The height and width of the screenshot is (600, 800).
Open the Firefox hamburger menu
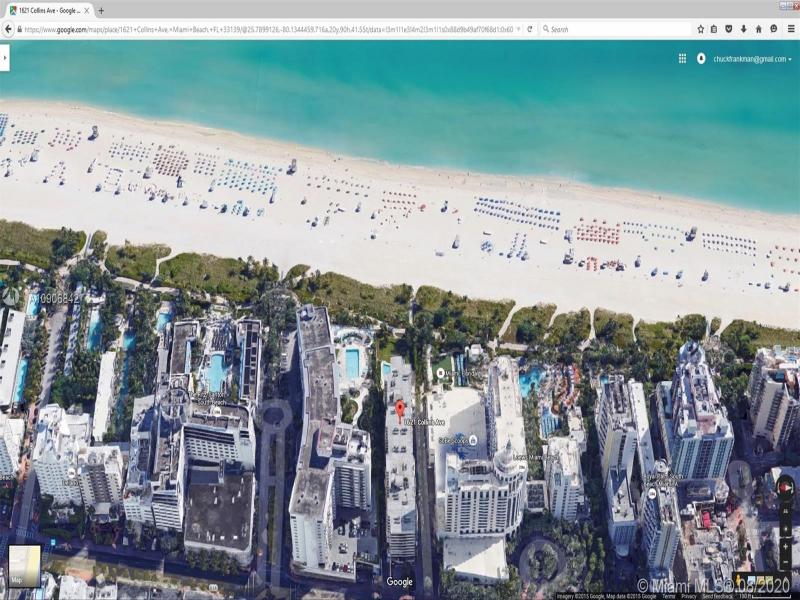pyautogui.click(x=790, y=29)
